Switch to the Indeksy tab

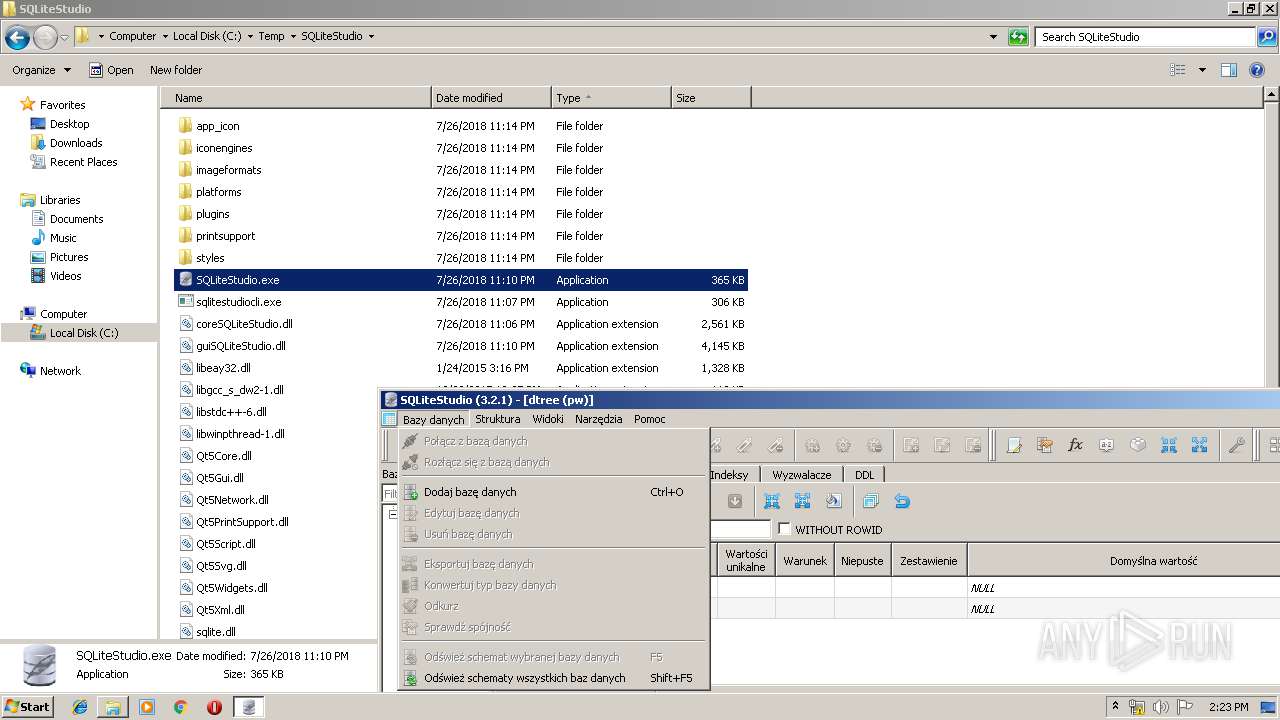point(730,475)
